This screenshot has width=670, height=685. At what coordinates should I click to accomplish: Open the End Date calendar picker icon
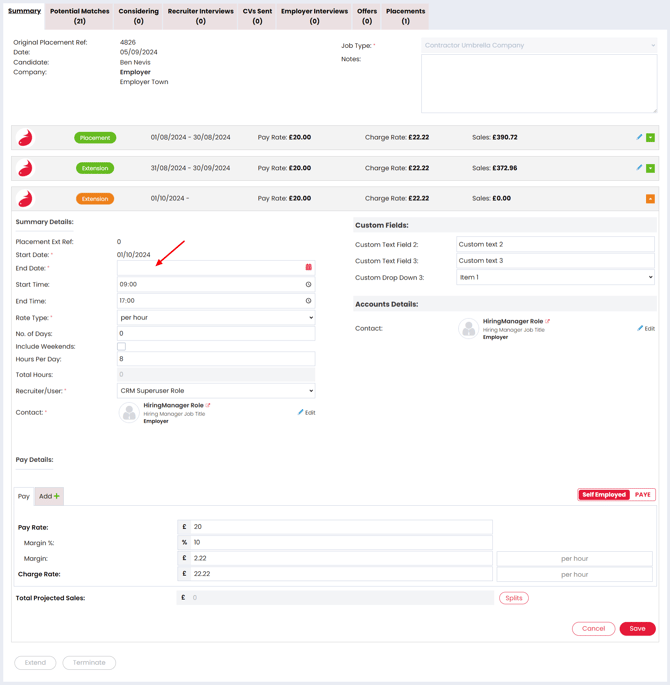pyautogui.click(x=308, y=267)
